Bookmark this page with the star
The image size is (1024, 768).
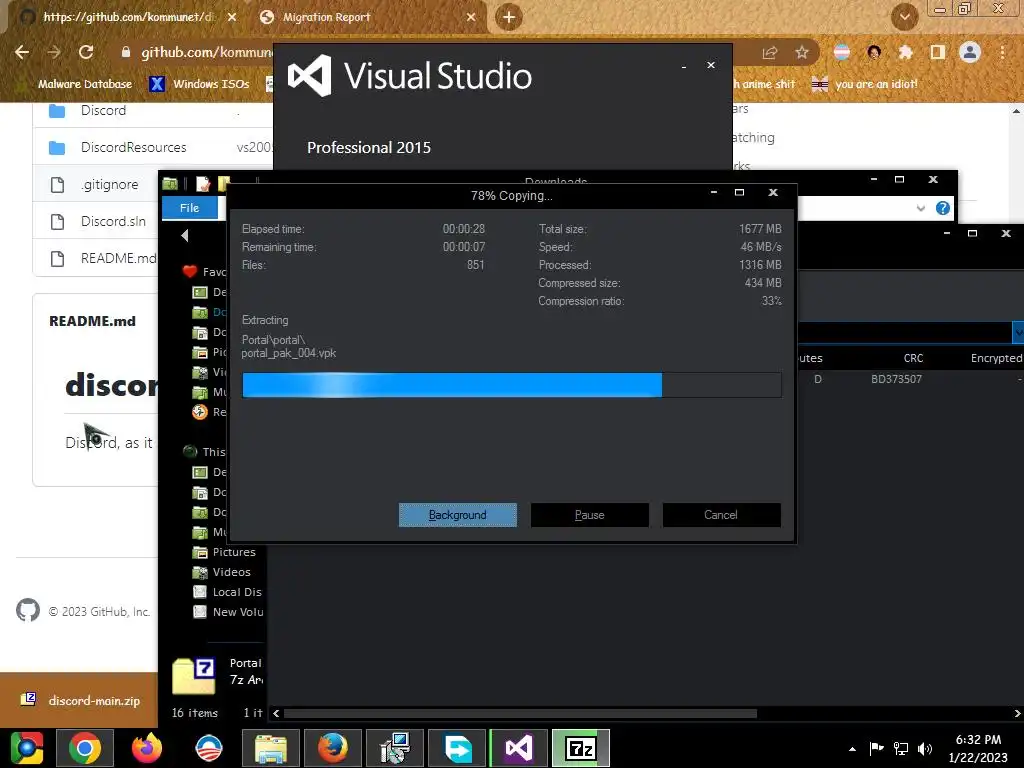point(802,52)
